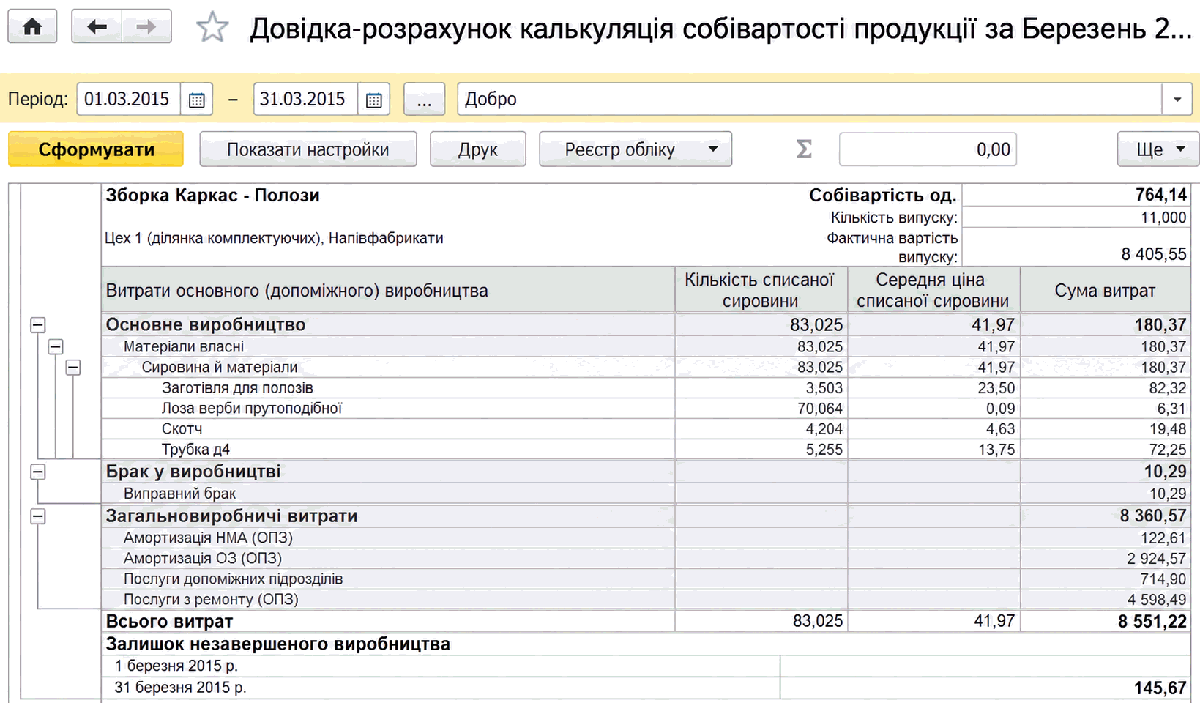
Task: Select the Трубка д4 row
Action: 647,450
